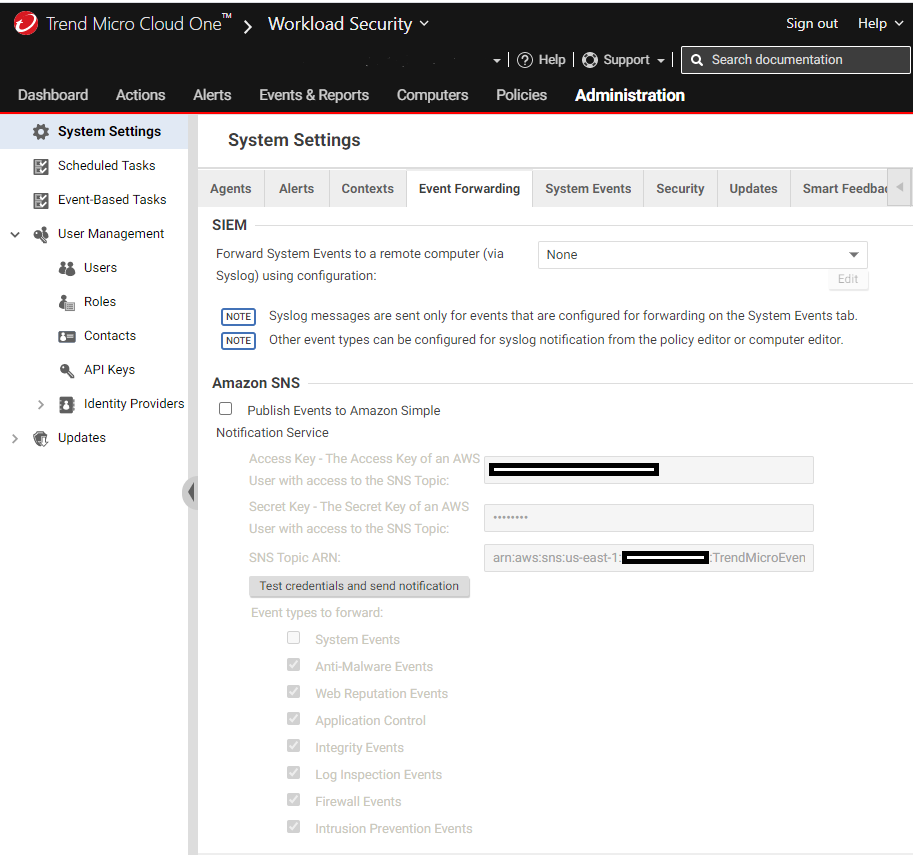Open the top-right Help dropdown menu
This screenshot has width=913, height=855.
point(880,24)
